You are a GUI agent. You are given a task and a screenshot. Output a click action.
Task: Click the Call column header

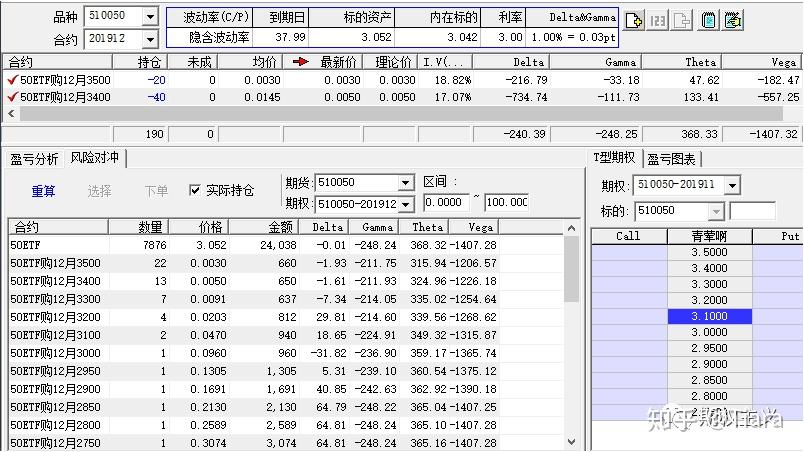629,236
